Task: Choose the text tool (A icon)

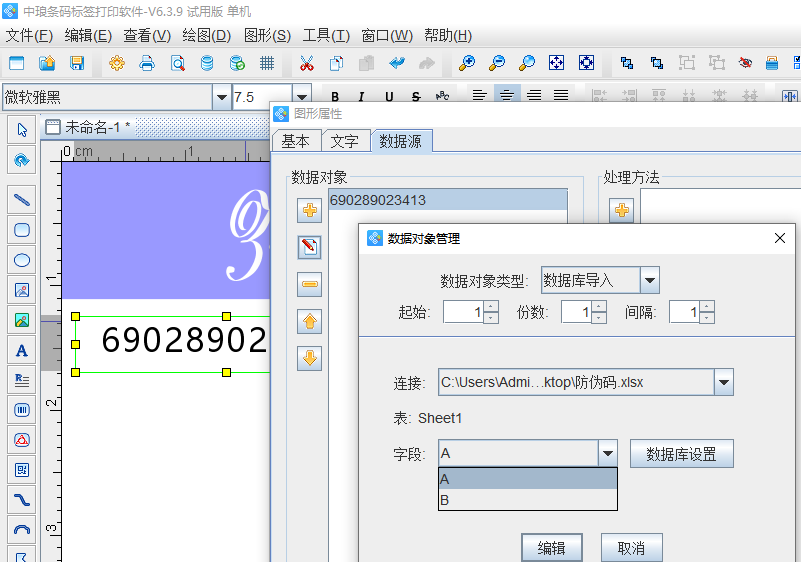Action: coord(21,350)
